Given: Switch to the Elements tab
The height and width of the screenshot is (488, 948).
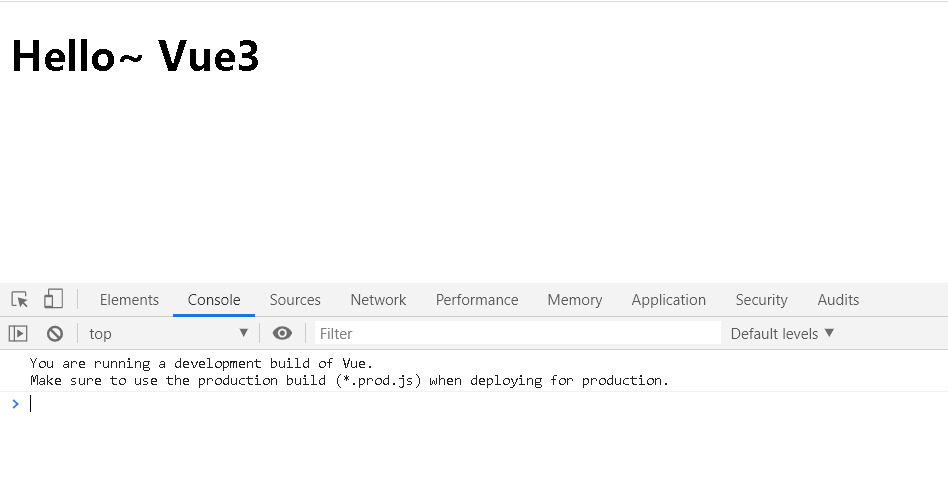Looking at the screenshot, I should pos(129,300).
